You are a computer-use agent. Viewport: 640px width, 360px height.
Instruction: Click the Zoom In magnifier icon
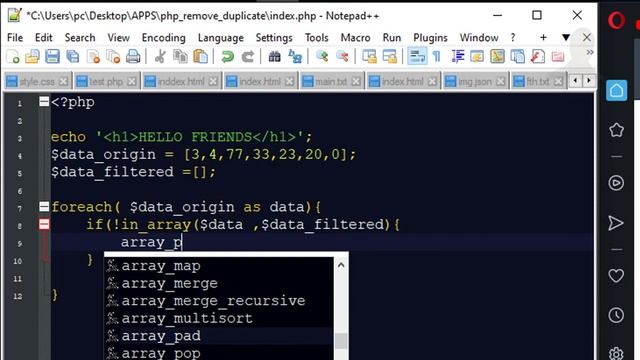(322, 57)
